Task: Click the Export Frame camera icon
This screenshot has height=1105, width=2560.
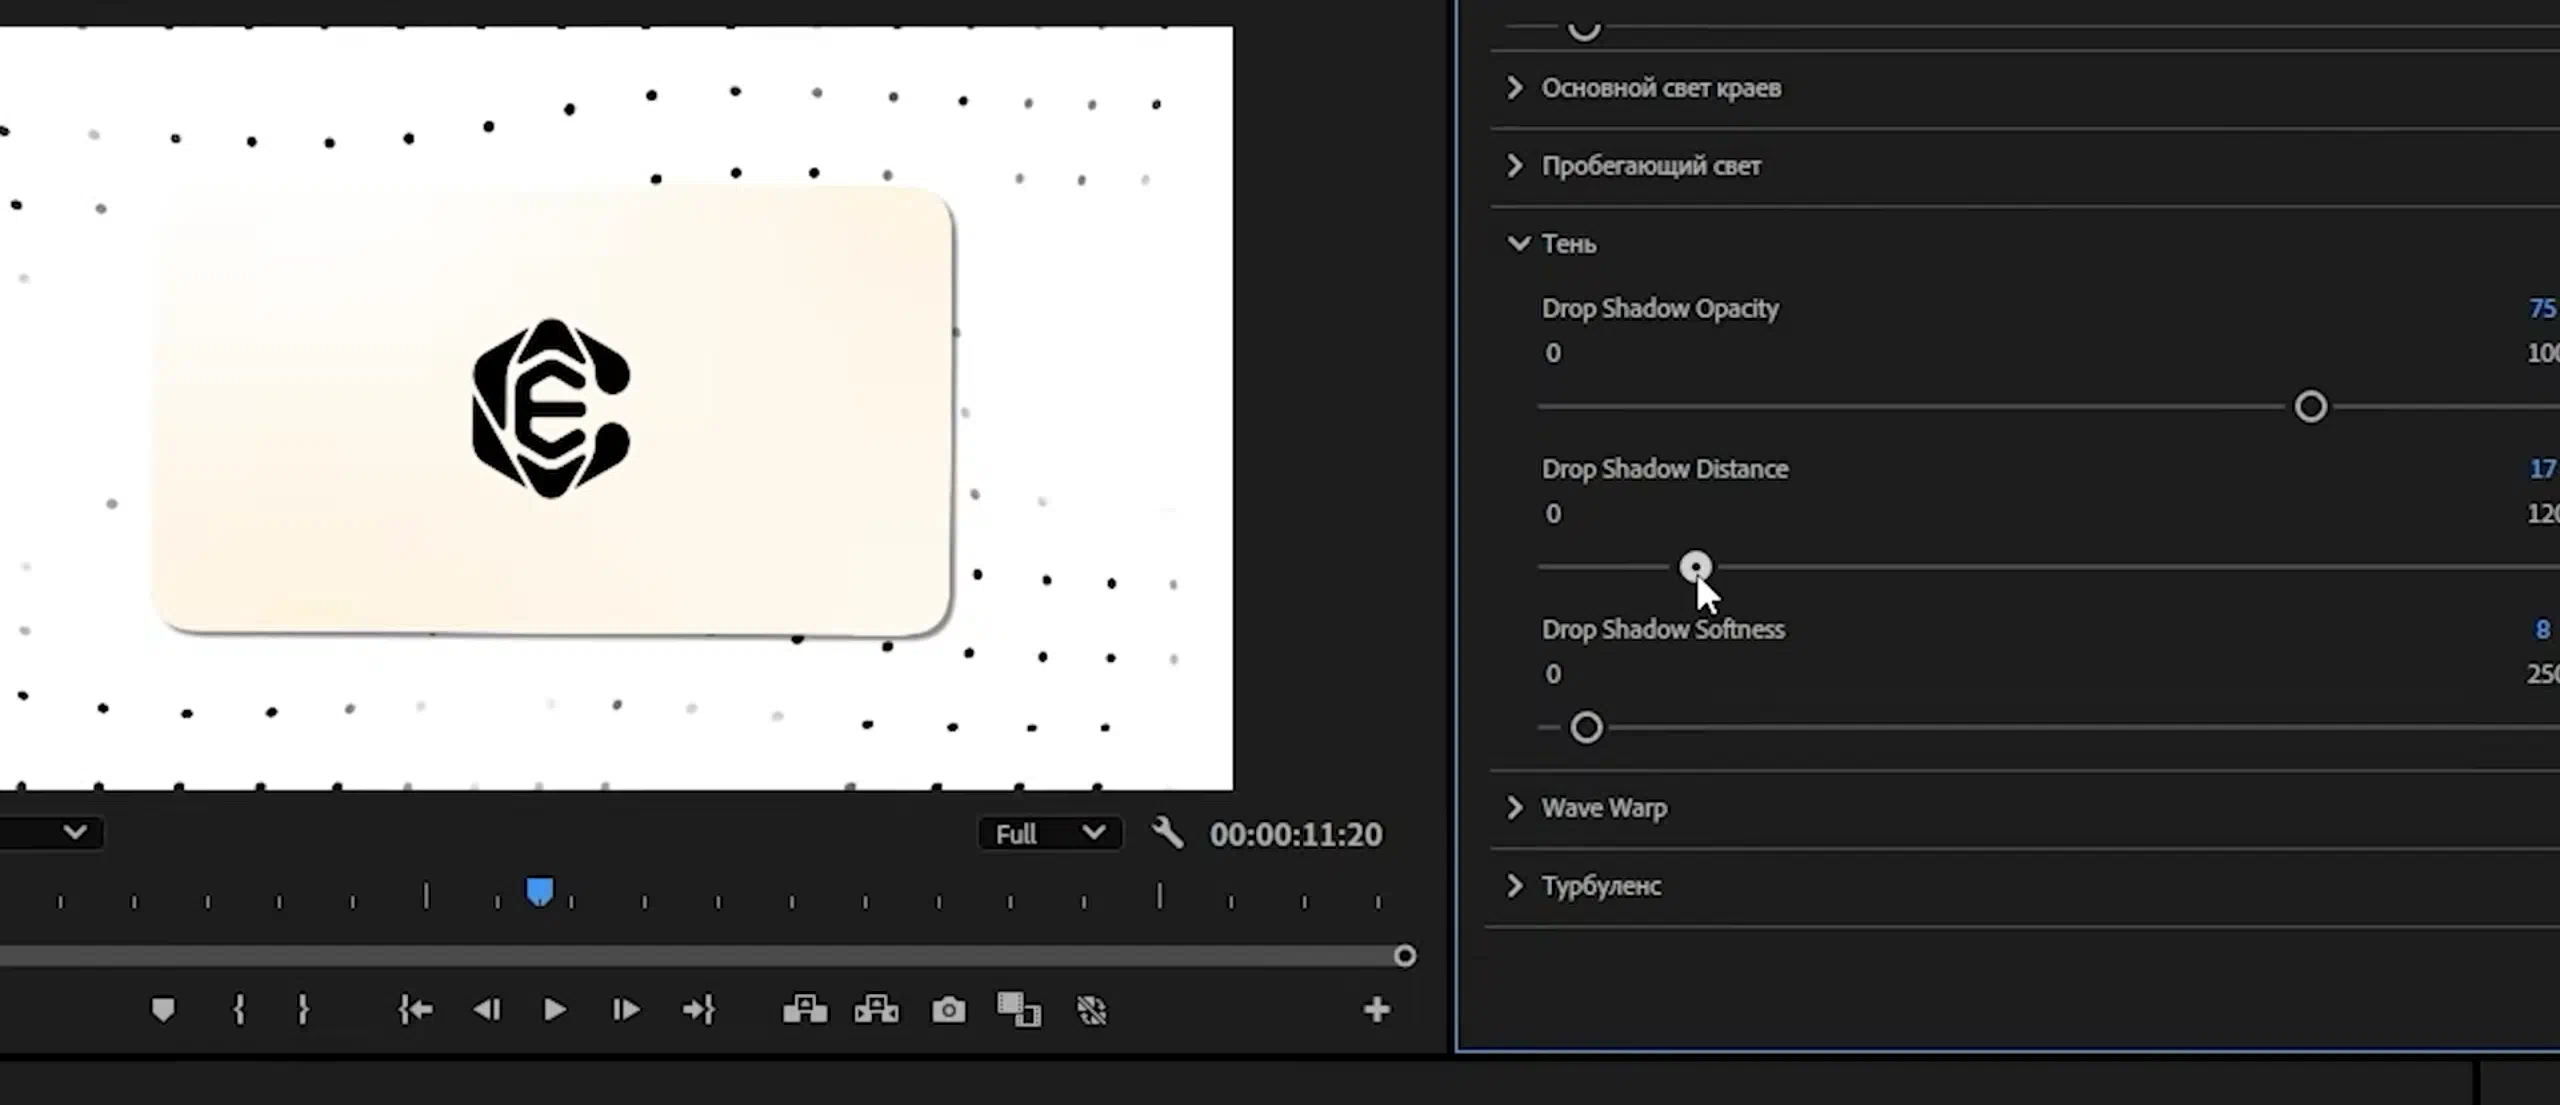Action: (949, 1010)
